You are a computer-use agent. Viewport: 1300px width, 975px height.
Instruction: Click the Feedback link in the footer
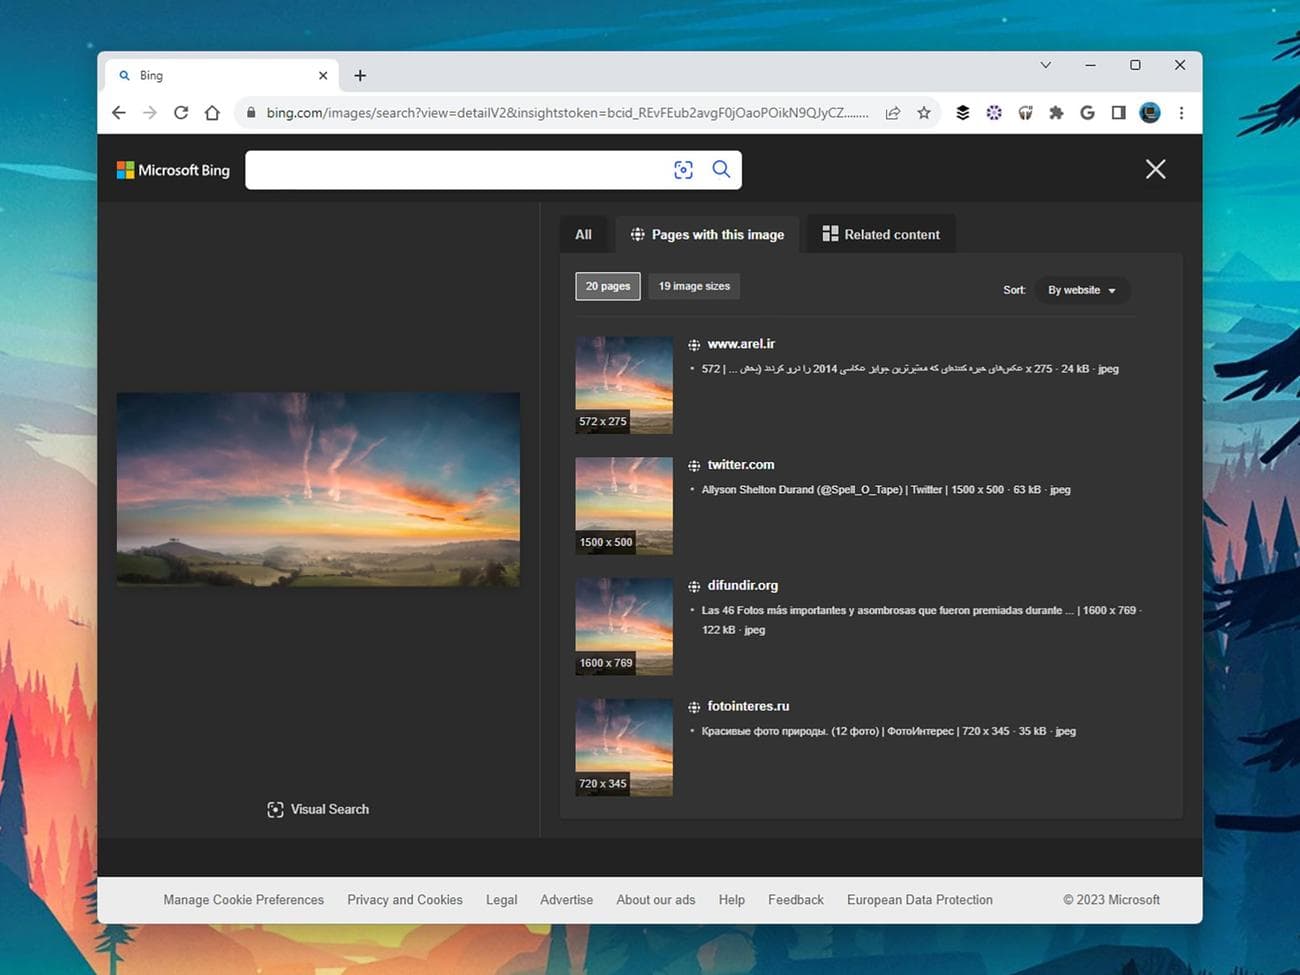[795, 899]
